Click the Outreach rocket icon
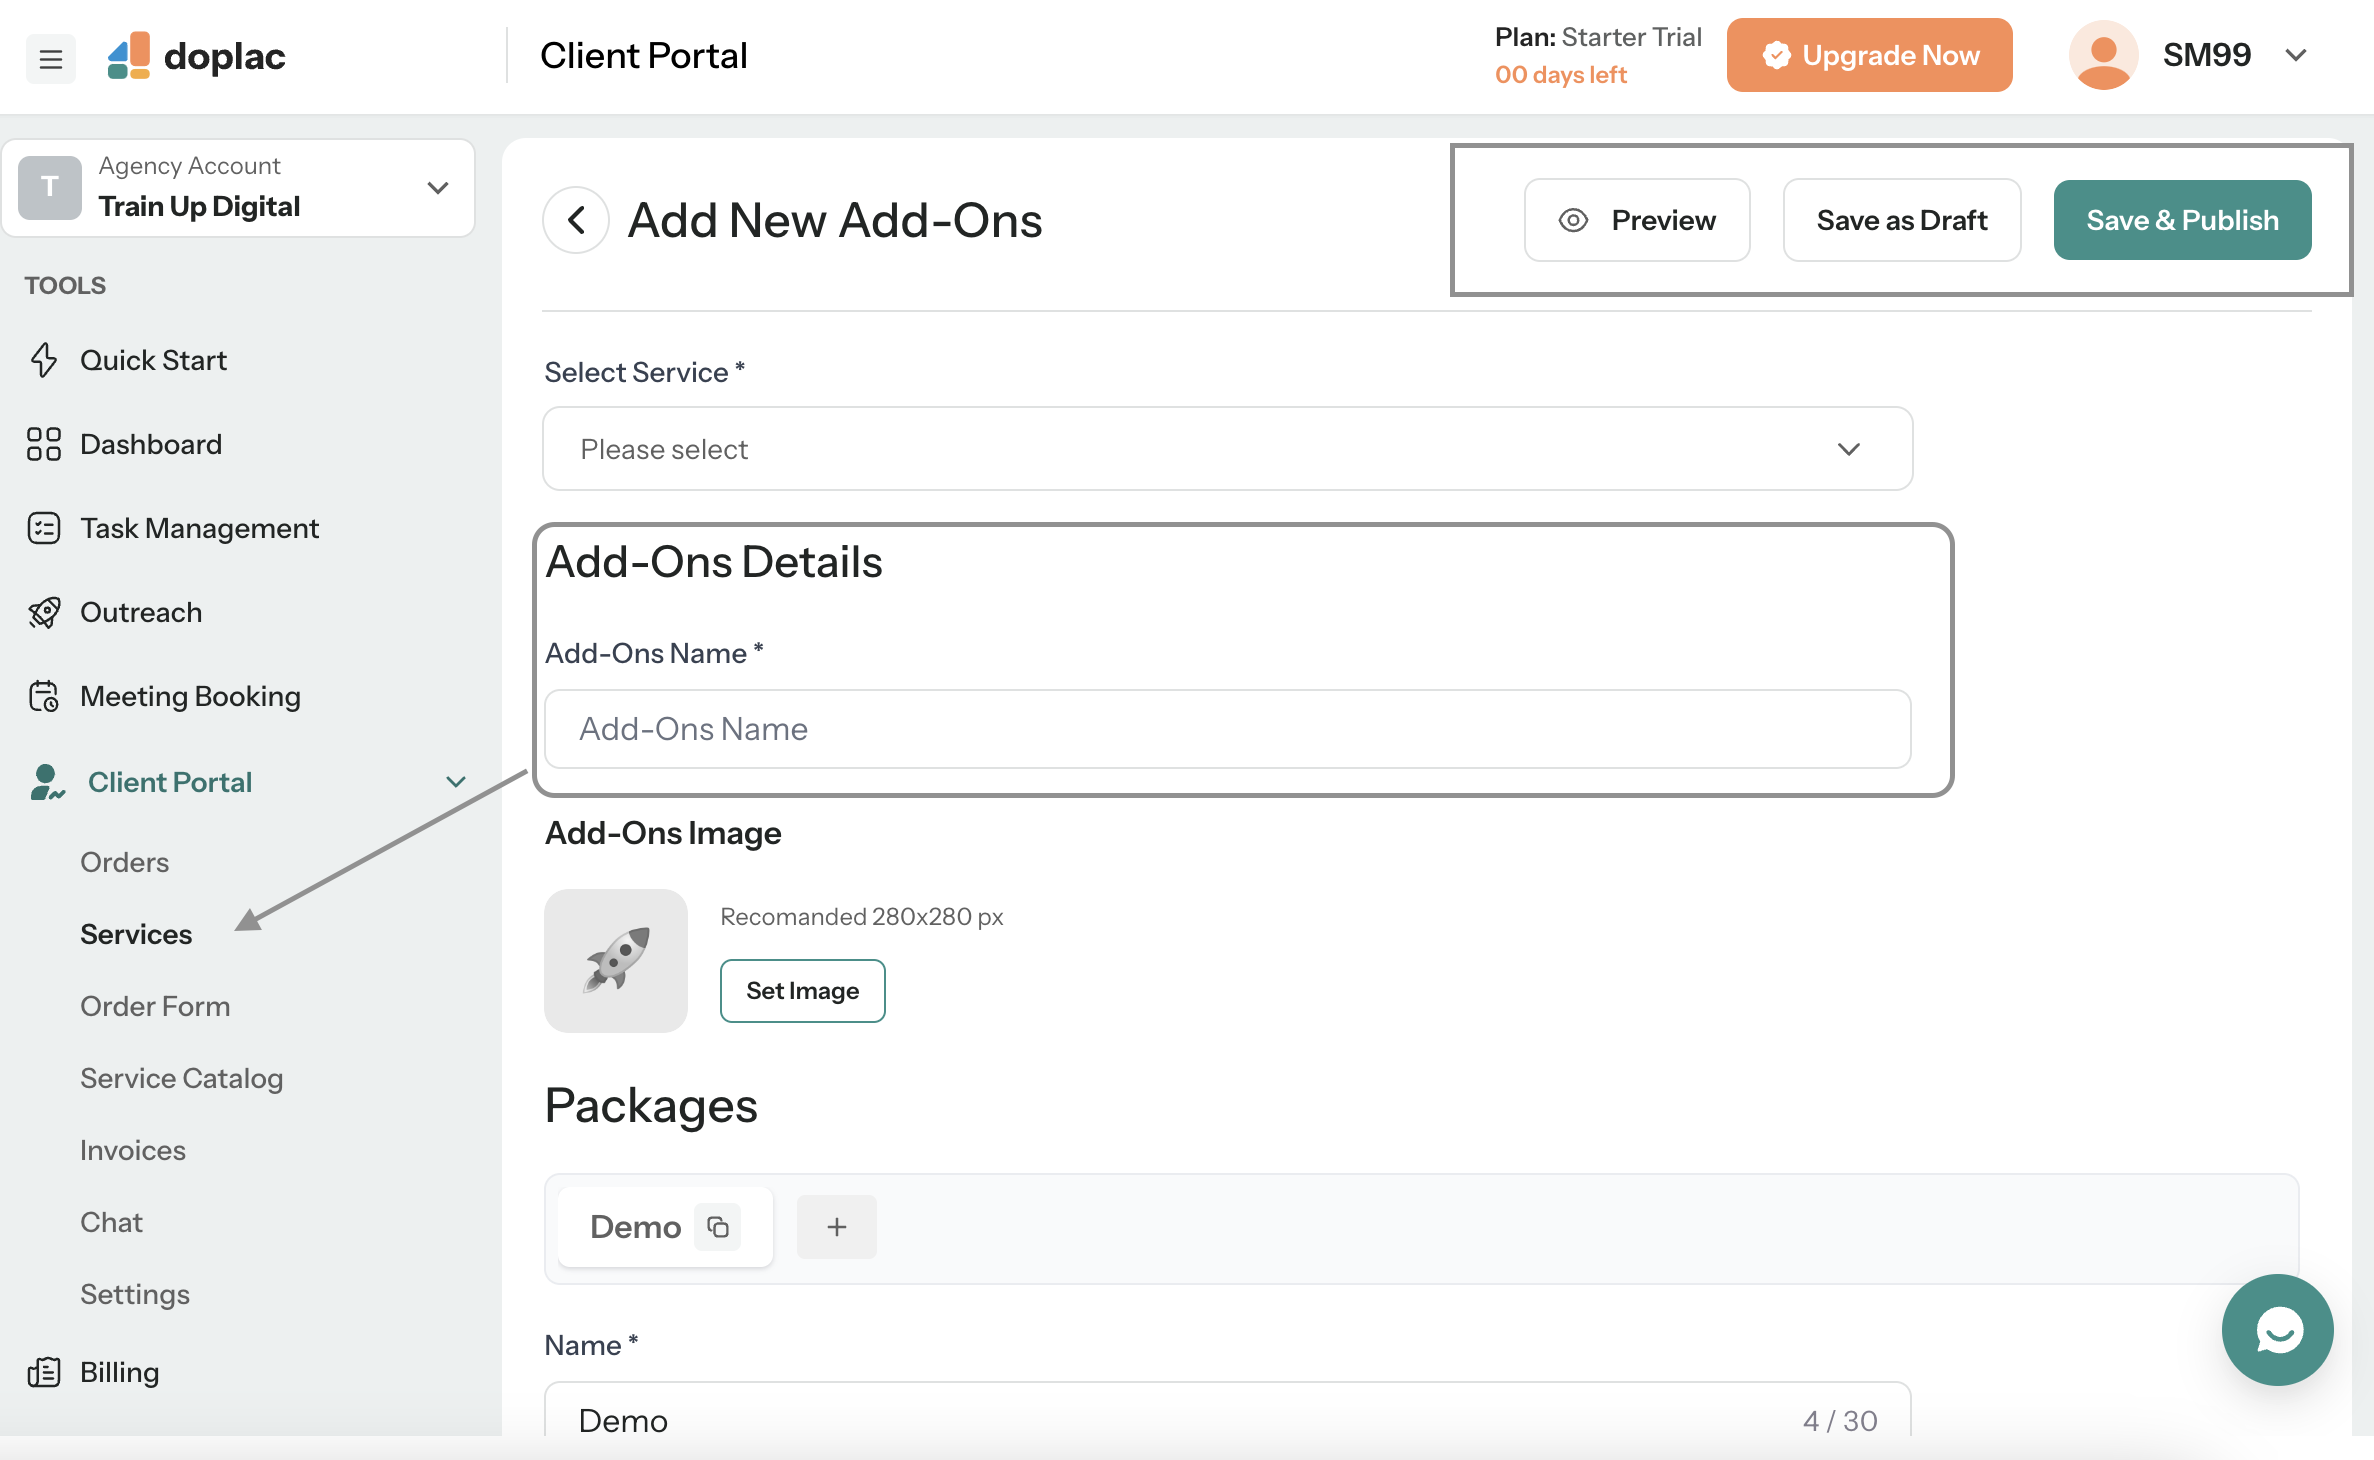The image size is (2374, 1460). [x=44, y=612]
